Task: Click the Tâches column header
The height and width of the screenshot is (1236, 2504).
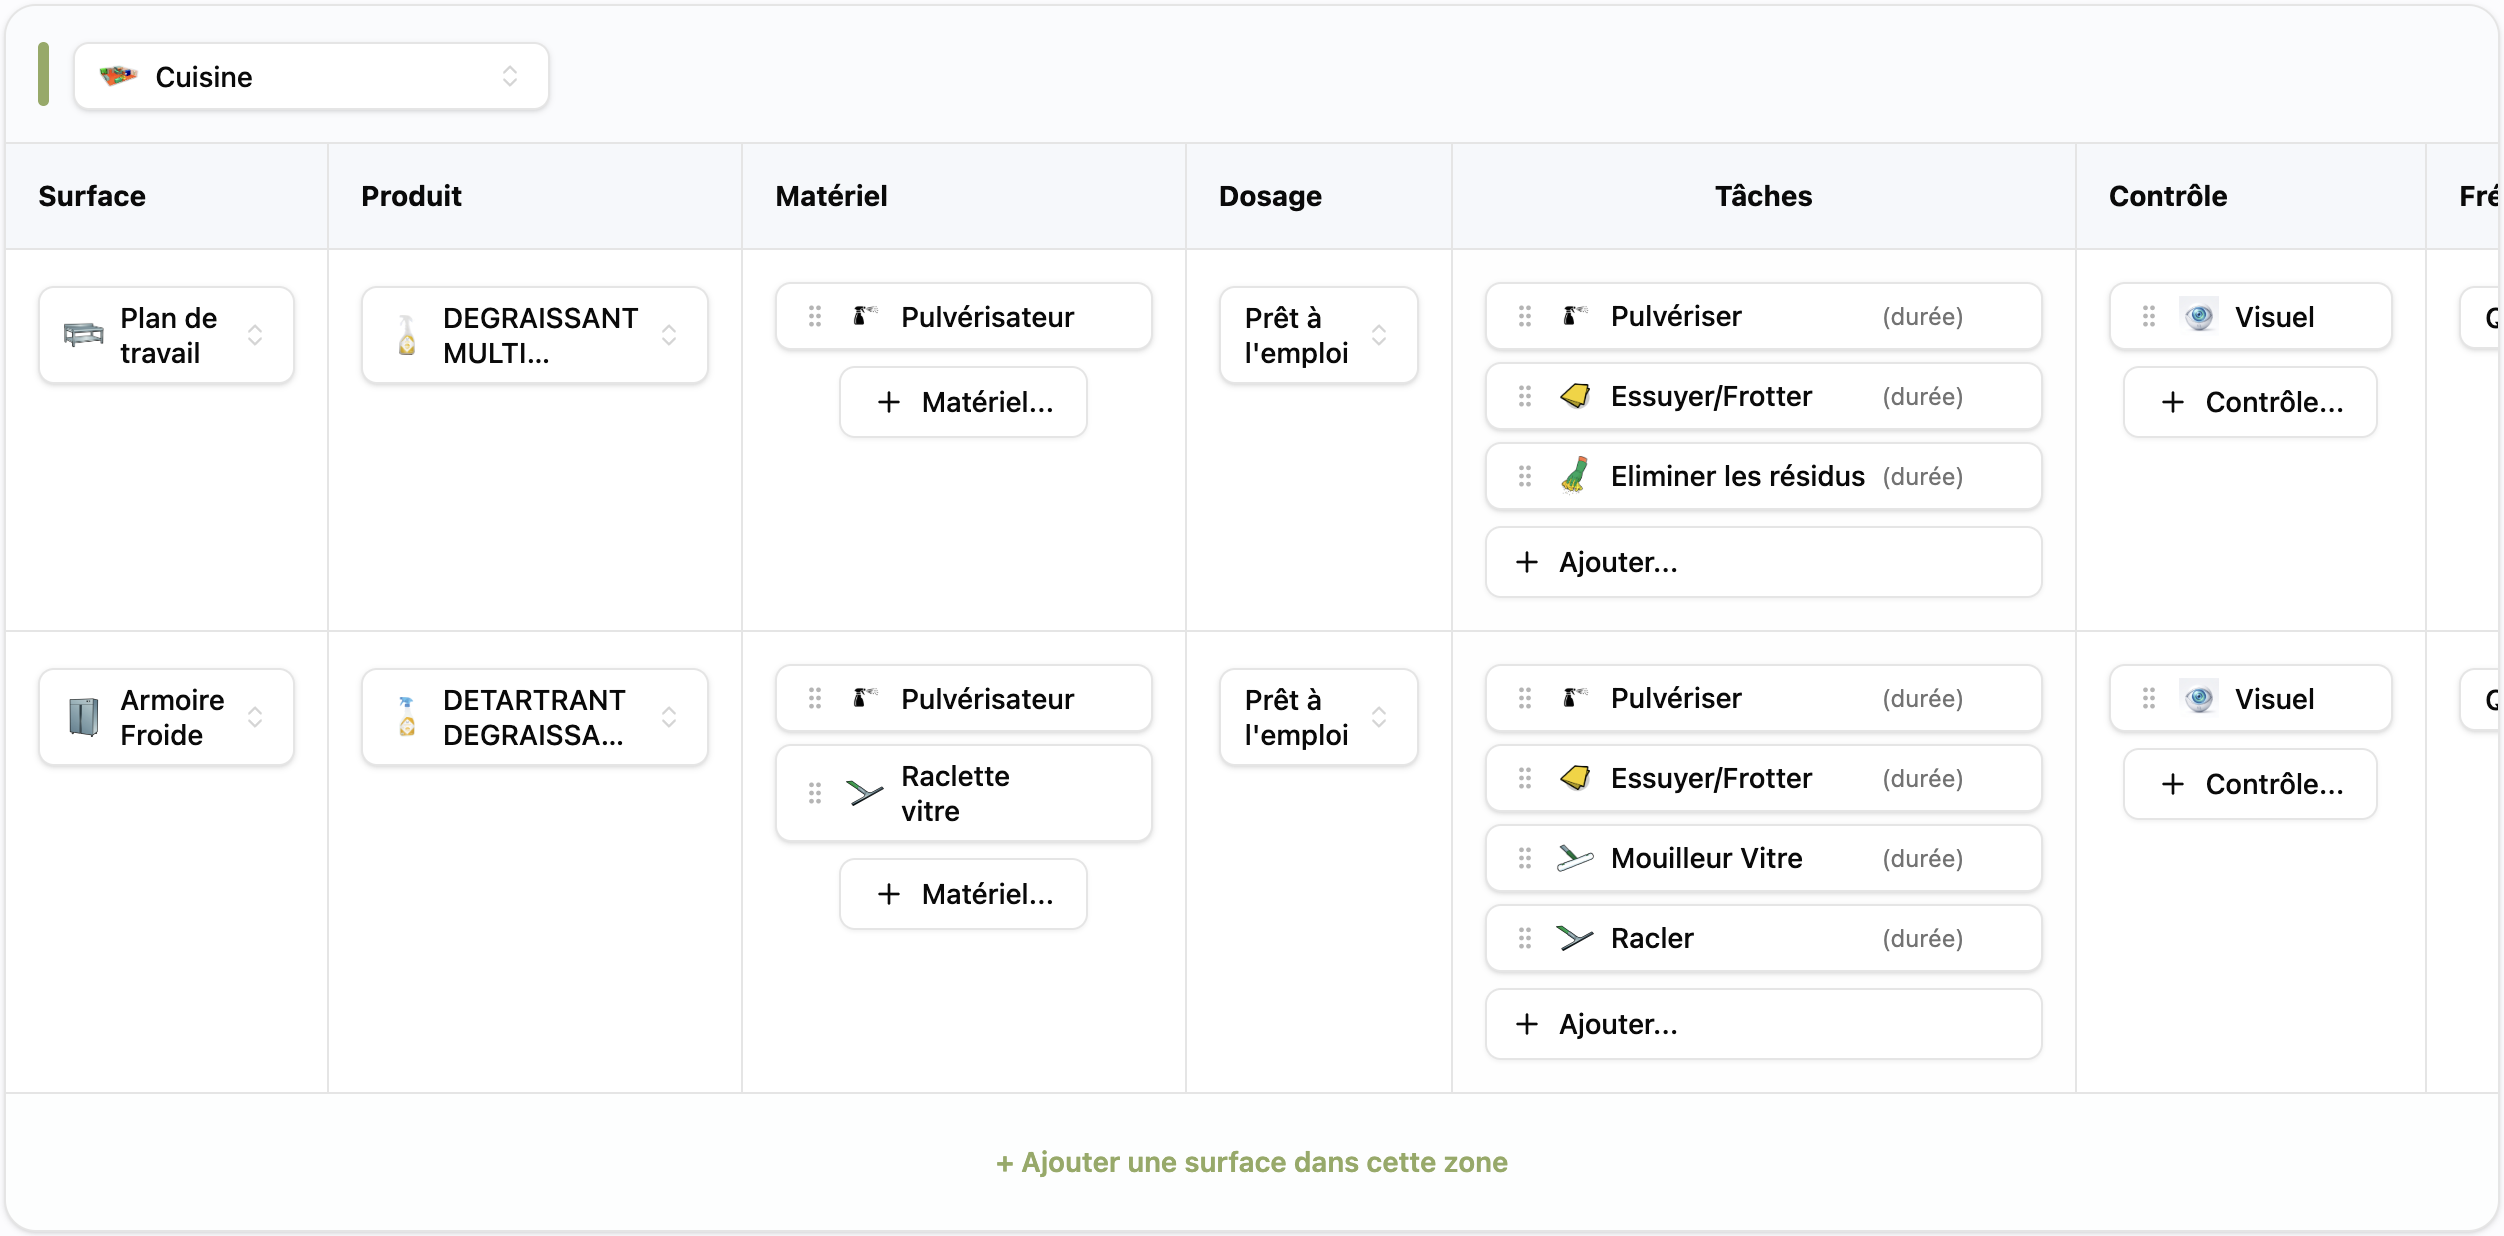Action: pyautogui.click(x=1763, y=196)
